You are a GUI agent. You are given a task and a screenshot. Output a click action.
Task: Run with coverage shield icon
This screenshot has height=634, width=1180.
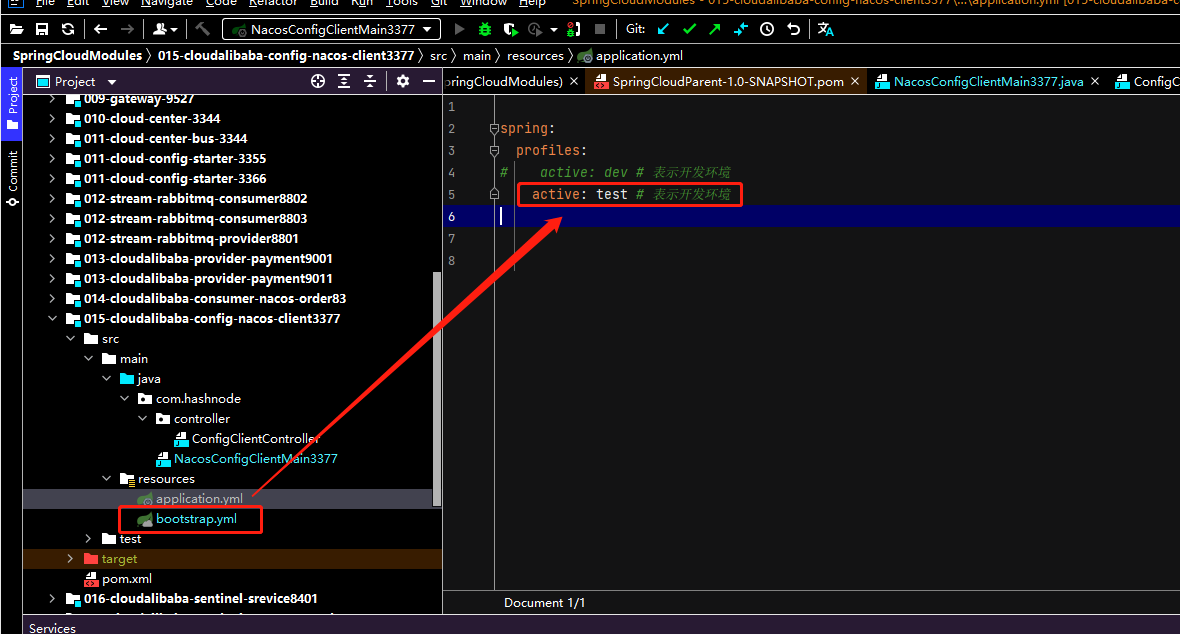point(510,29)
